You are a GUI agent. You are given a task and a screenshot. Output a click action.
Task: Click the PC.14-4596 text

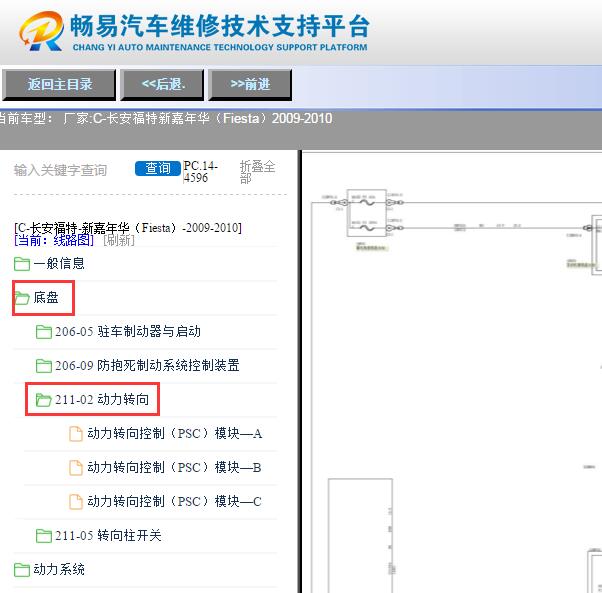point(200,172)
